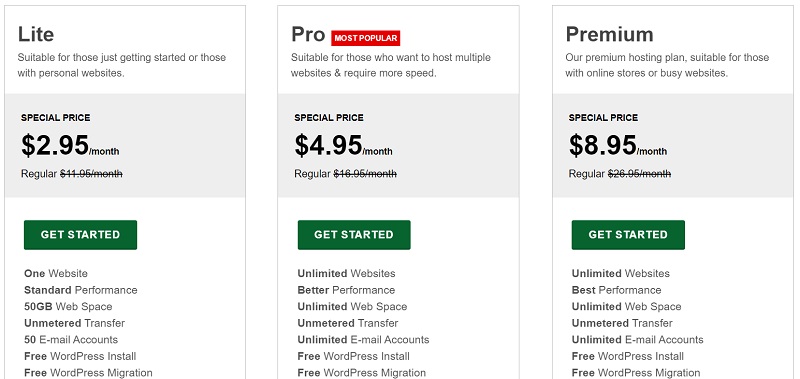Click the struck-through $11.95/month regular price
The width and height of the screenshot is (800, 379).
91,174
